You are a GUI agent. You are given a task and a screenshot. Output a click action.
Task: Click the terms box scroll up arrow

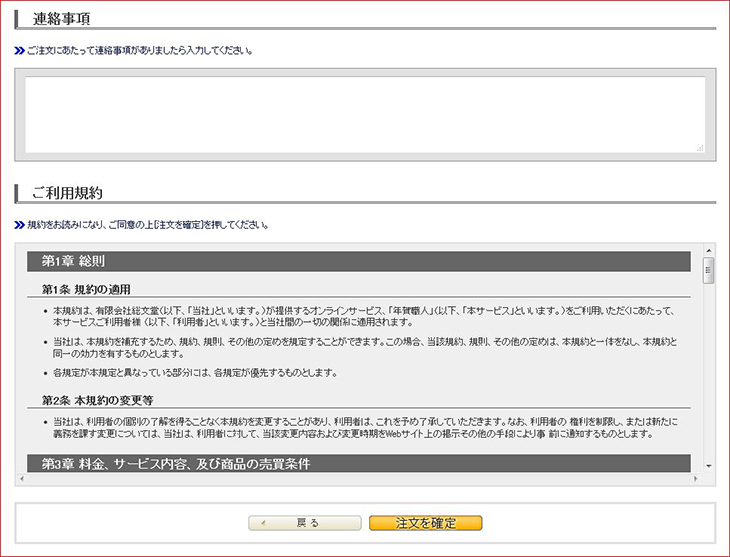(x=709, y=250)
